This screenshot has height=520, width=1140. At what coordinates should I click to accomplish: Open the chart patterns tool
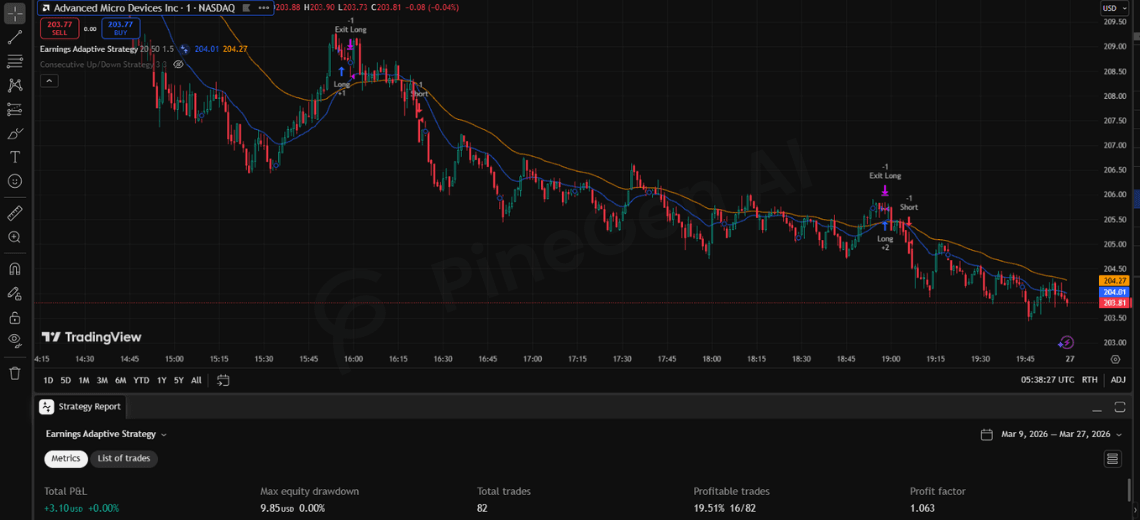15,85
